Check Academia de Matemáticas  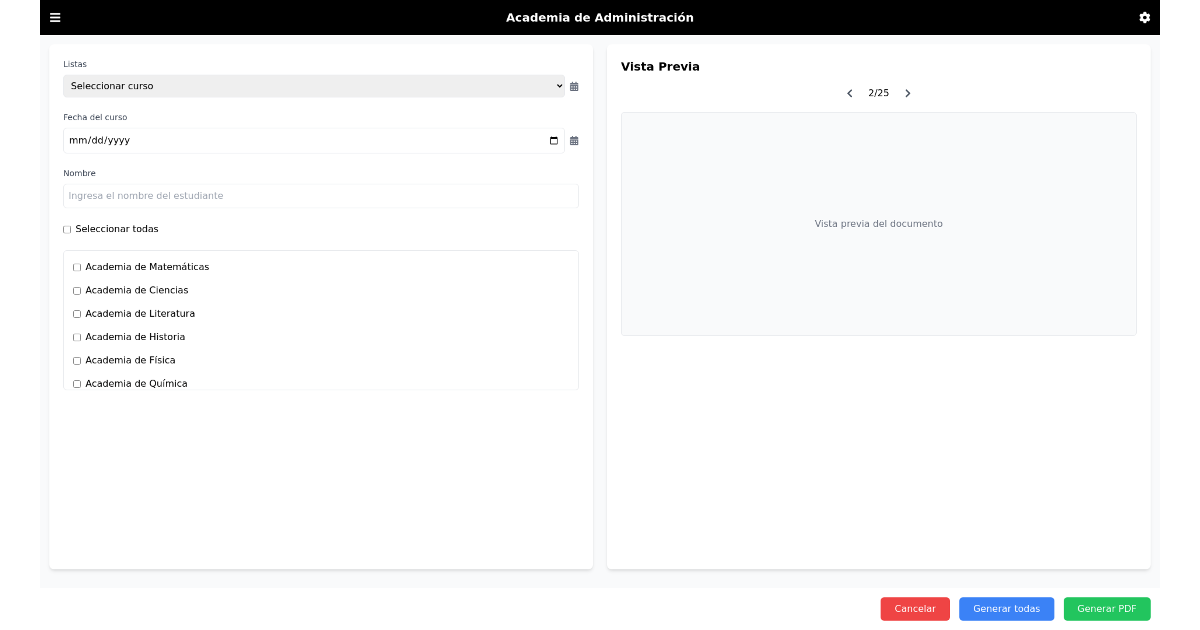click(x=77, y=267)
